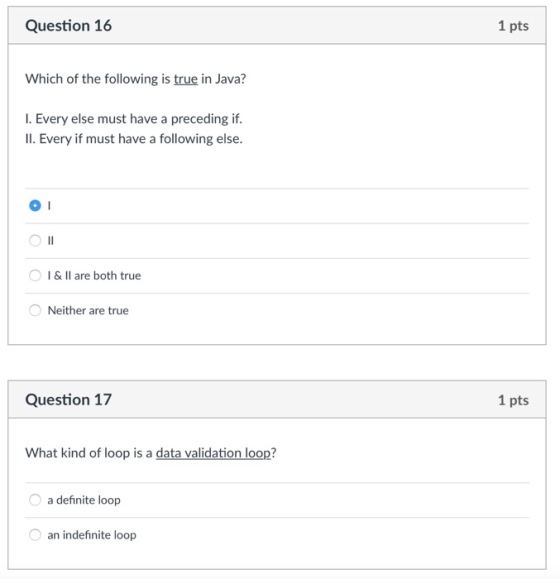Click the 'Question 17' header title

tap(68, 400)
